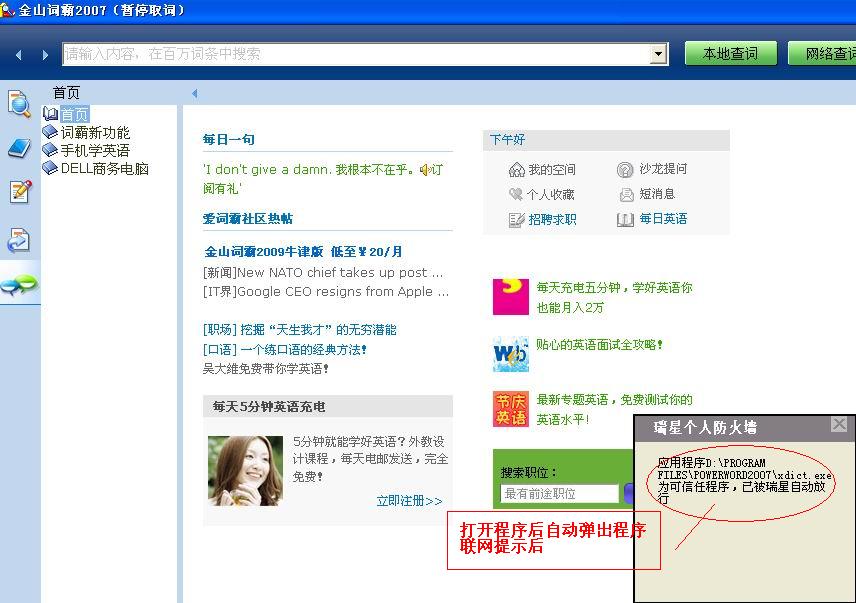The width and height of the screenshot is (856, 603).
Task: Collapse the left panel with triangle arrow
Action: tap(194, 93)
